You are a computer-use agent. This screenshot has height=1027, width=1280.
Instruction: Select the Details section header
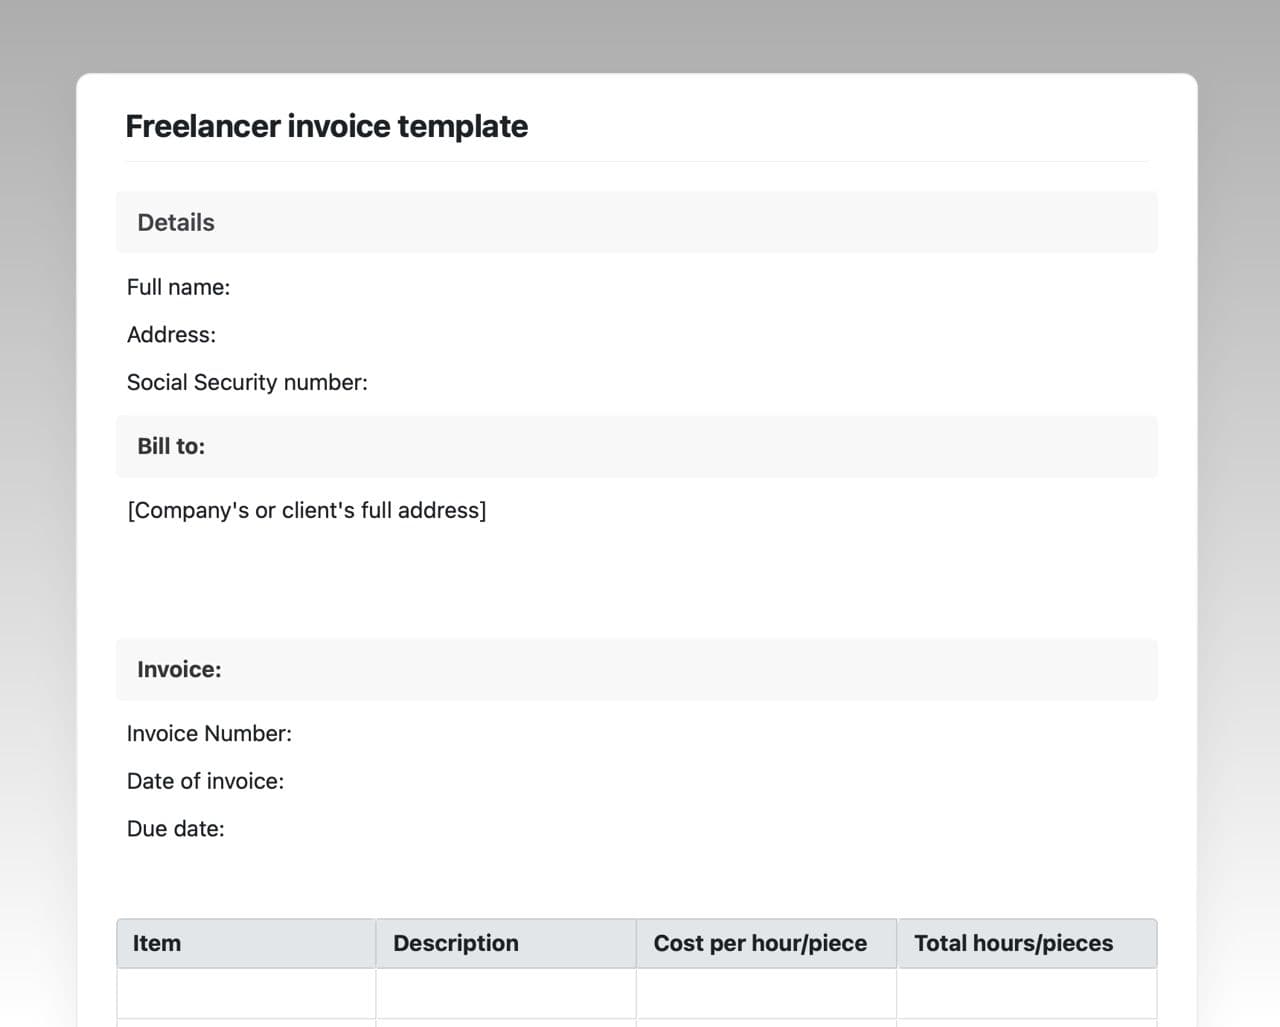pos(176,223)
